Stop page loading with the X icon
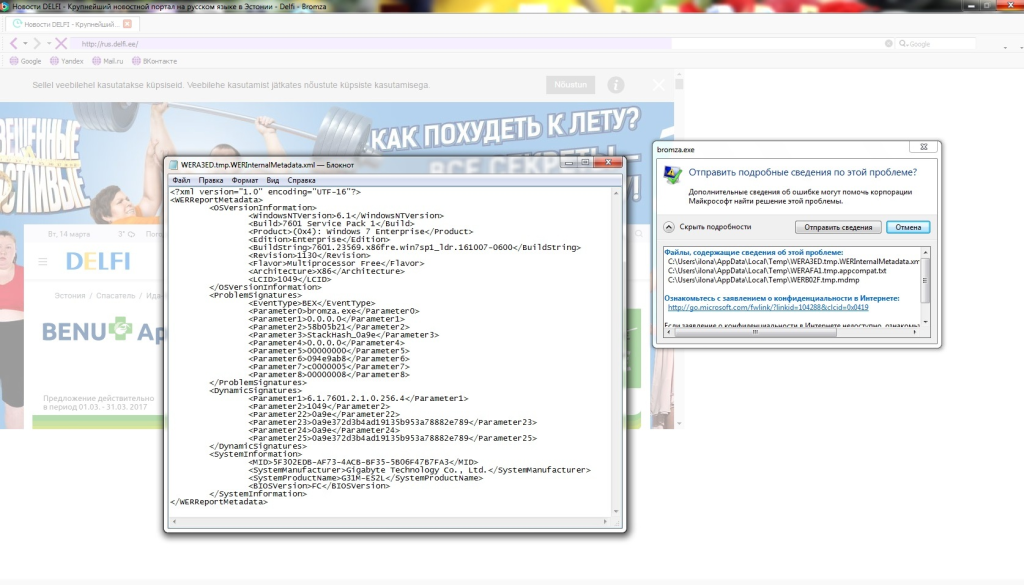This screenshot has height=585, width=1024. [x=61, y=44]
